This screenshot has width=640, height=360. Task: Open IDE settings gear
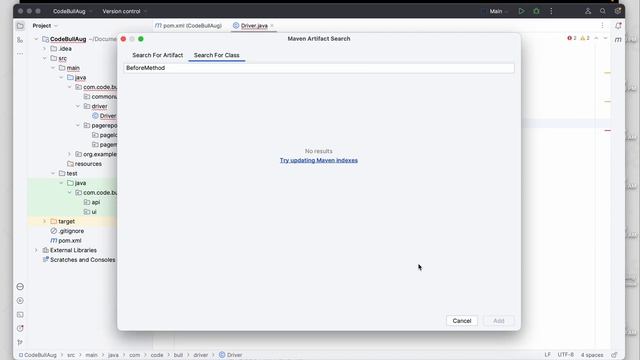coord(618,11)
